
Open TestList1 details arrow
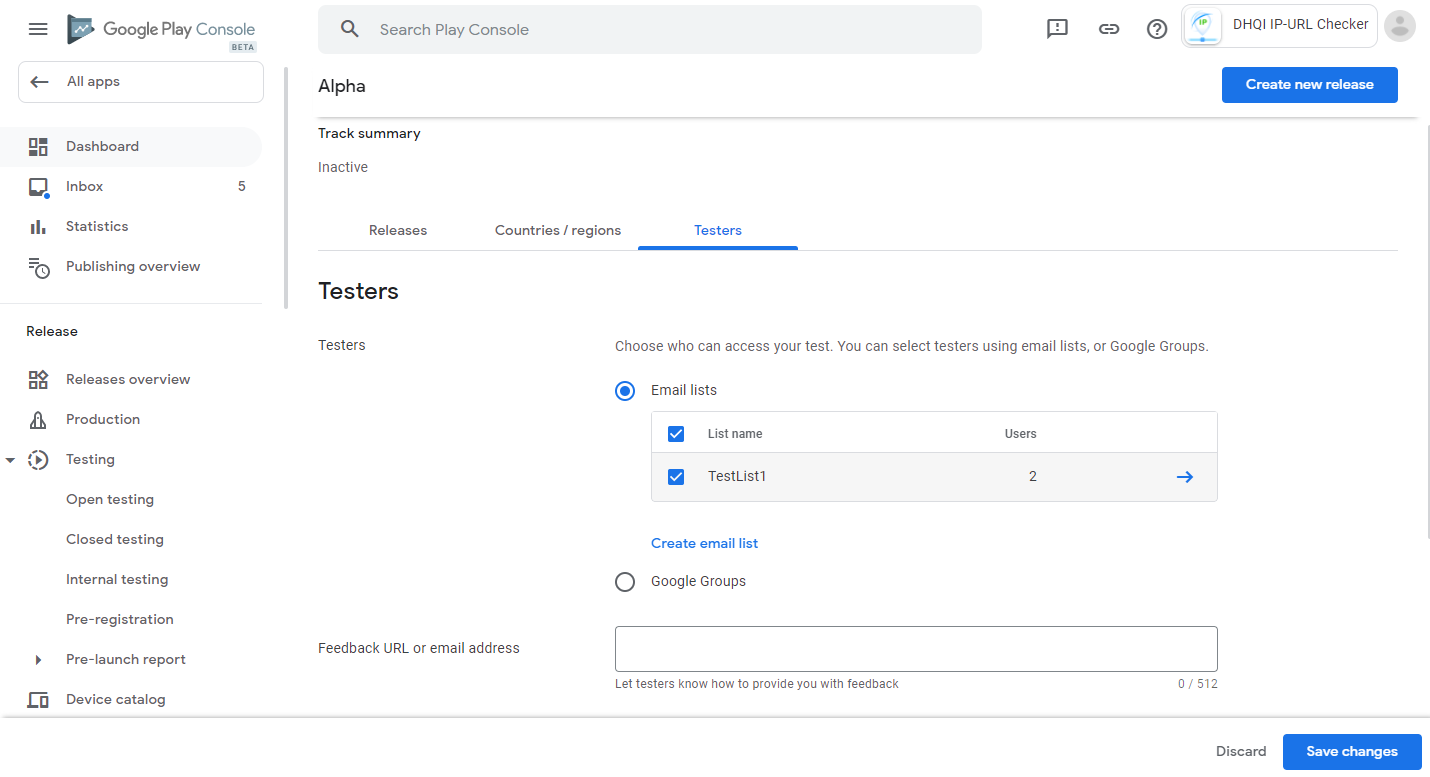tap(1184, 477)
